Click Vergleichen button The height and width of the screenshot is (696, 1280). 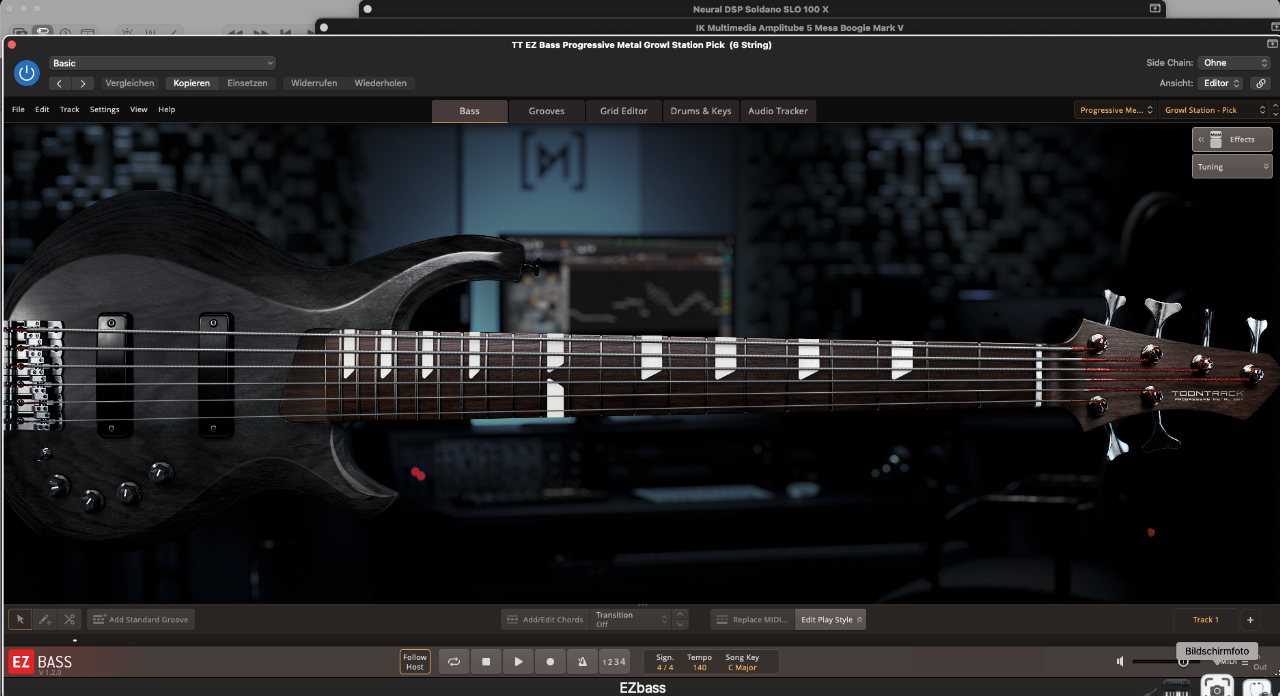[x=130, y=83]
